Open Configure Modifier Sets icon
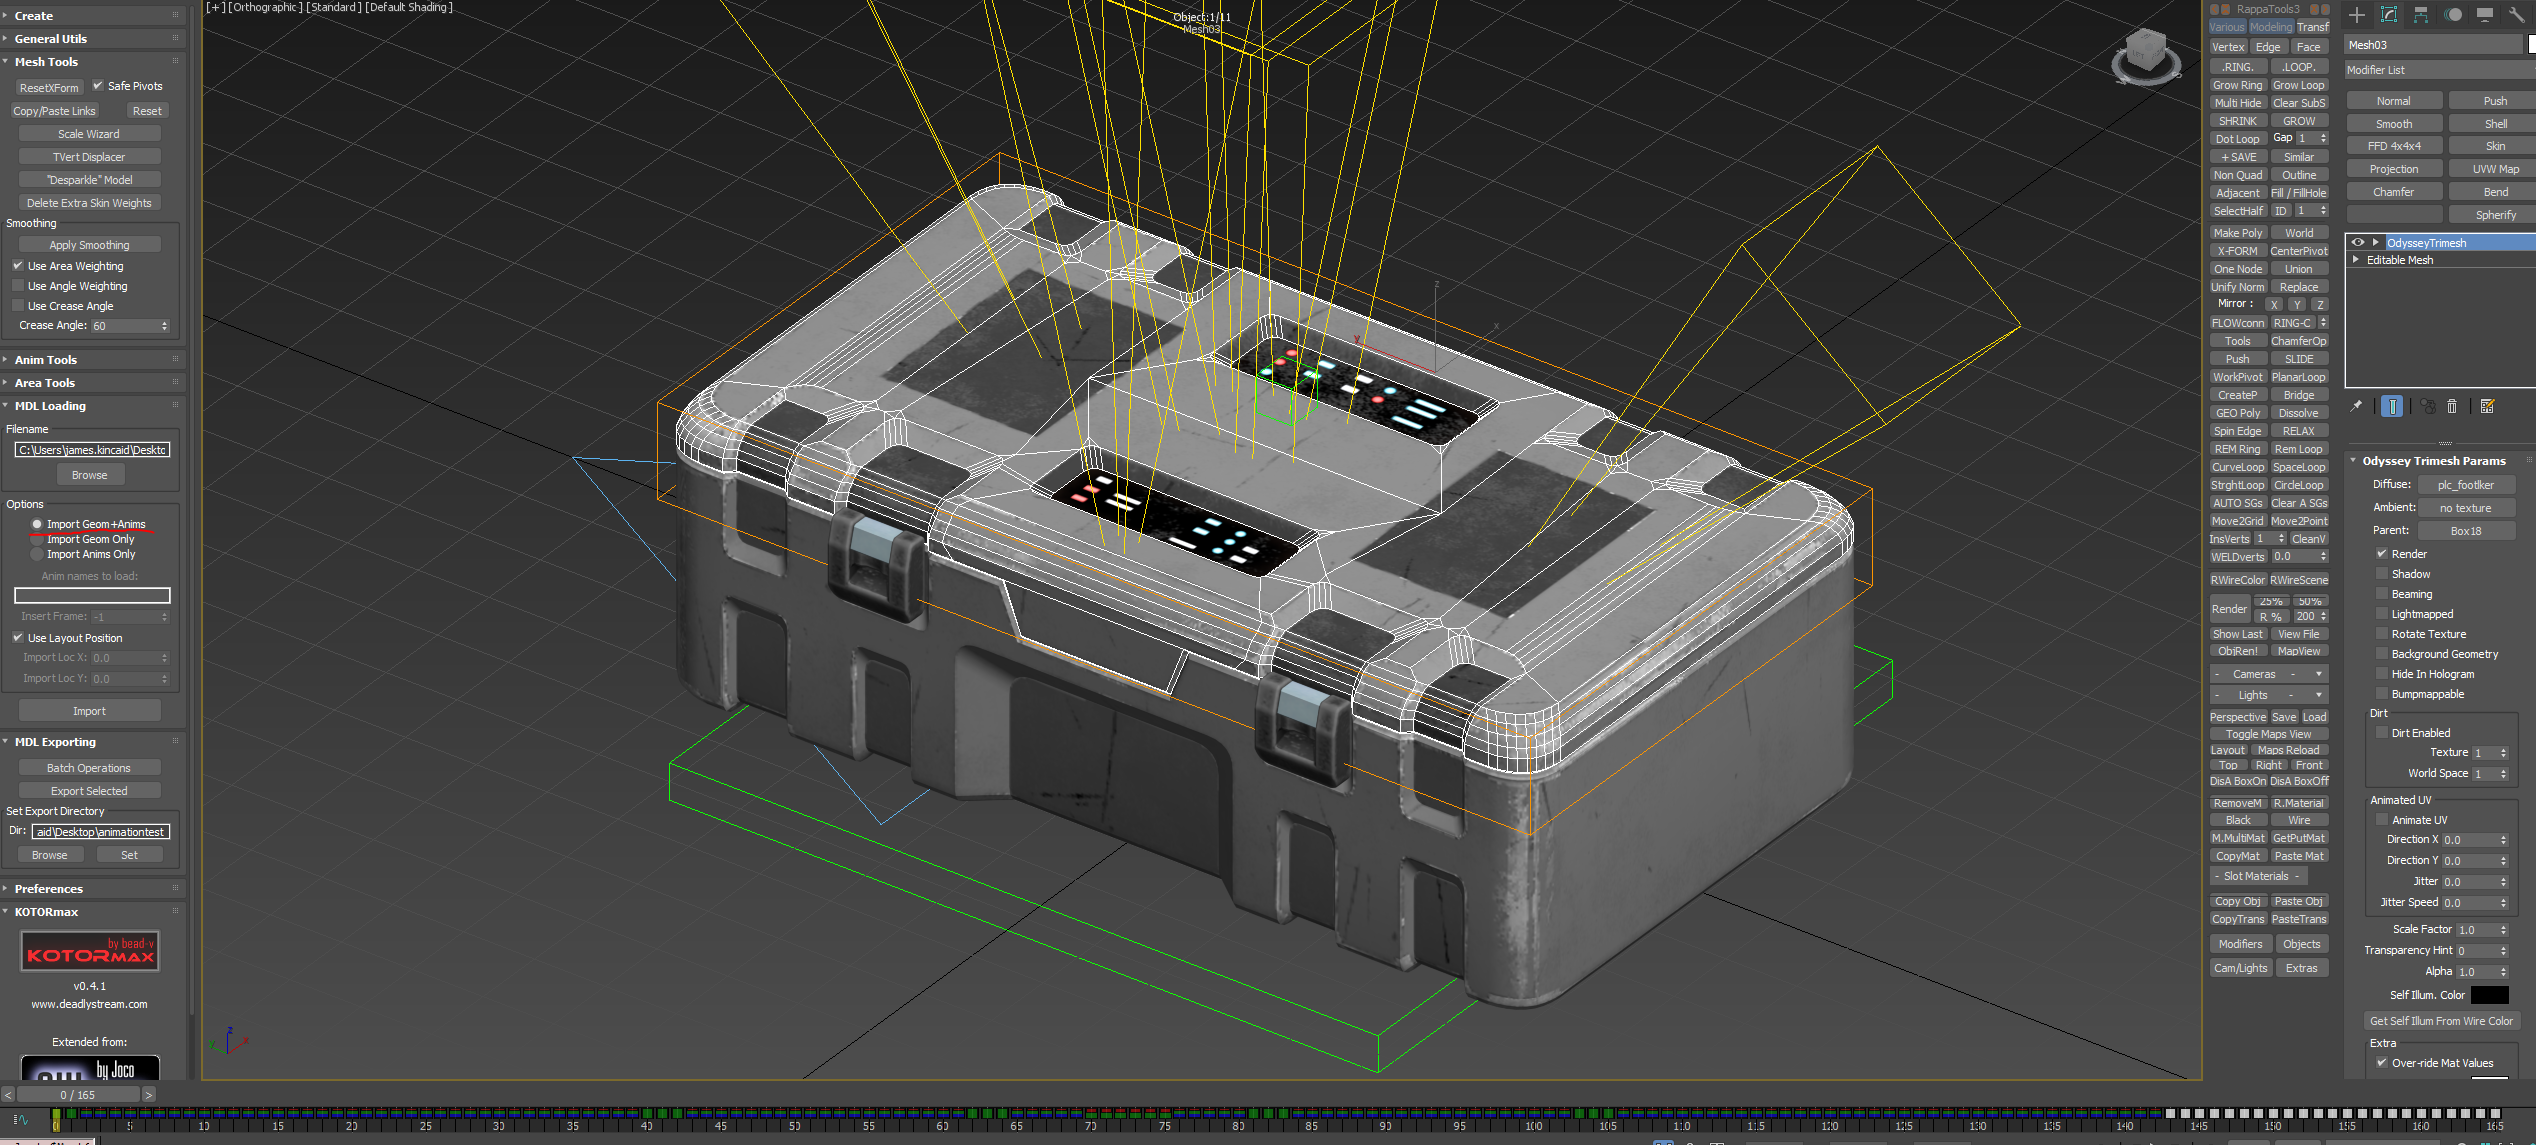Image resolution: width=2536 pixels, height=1145 pixels. point(2488,406)
